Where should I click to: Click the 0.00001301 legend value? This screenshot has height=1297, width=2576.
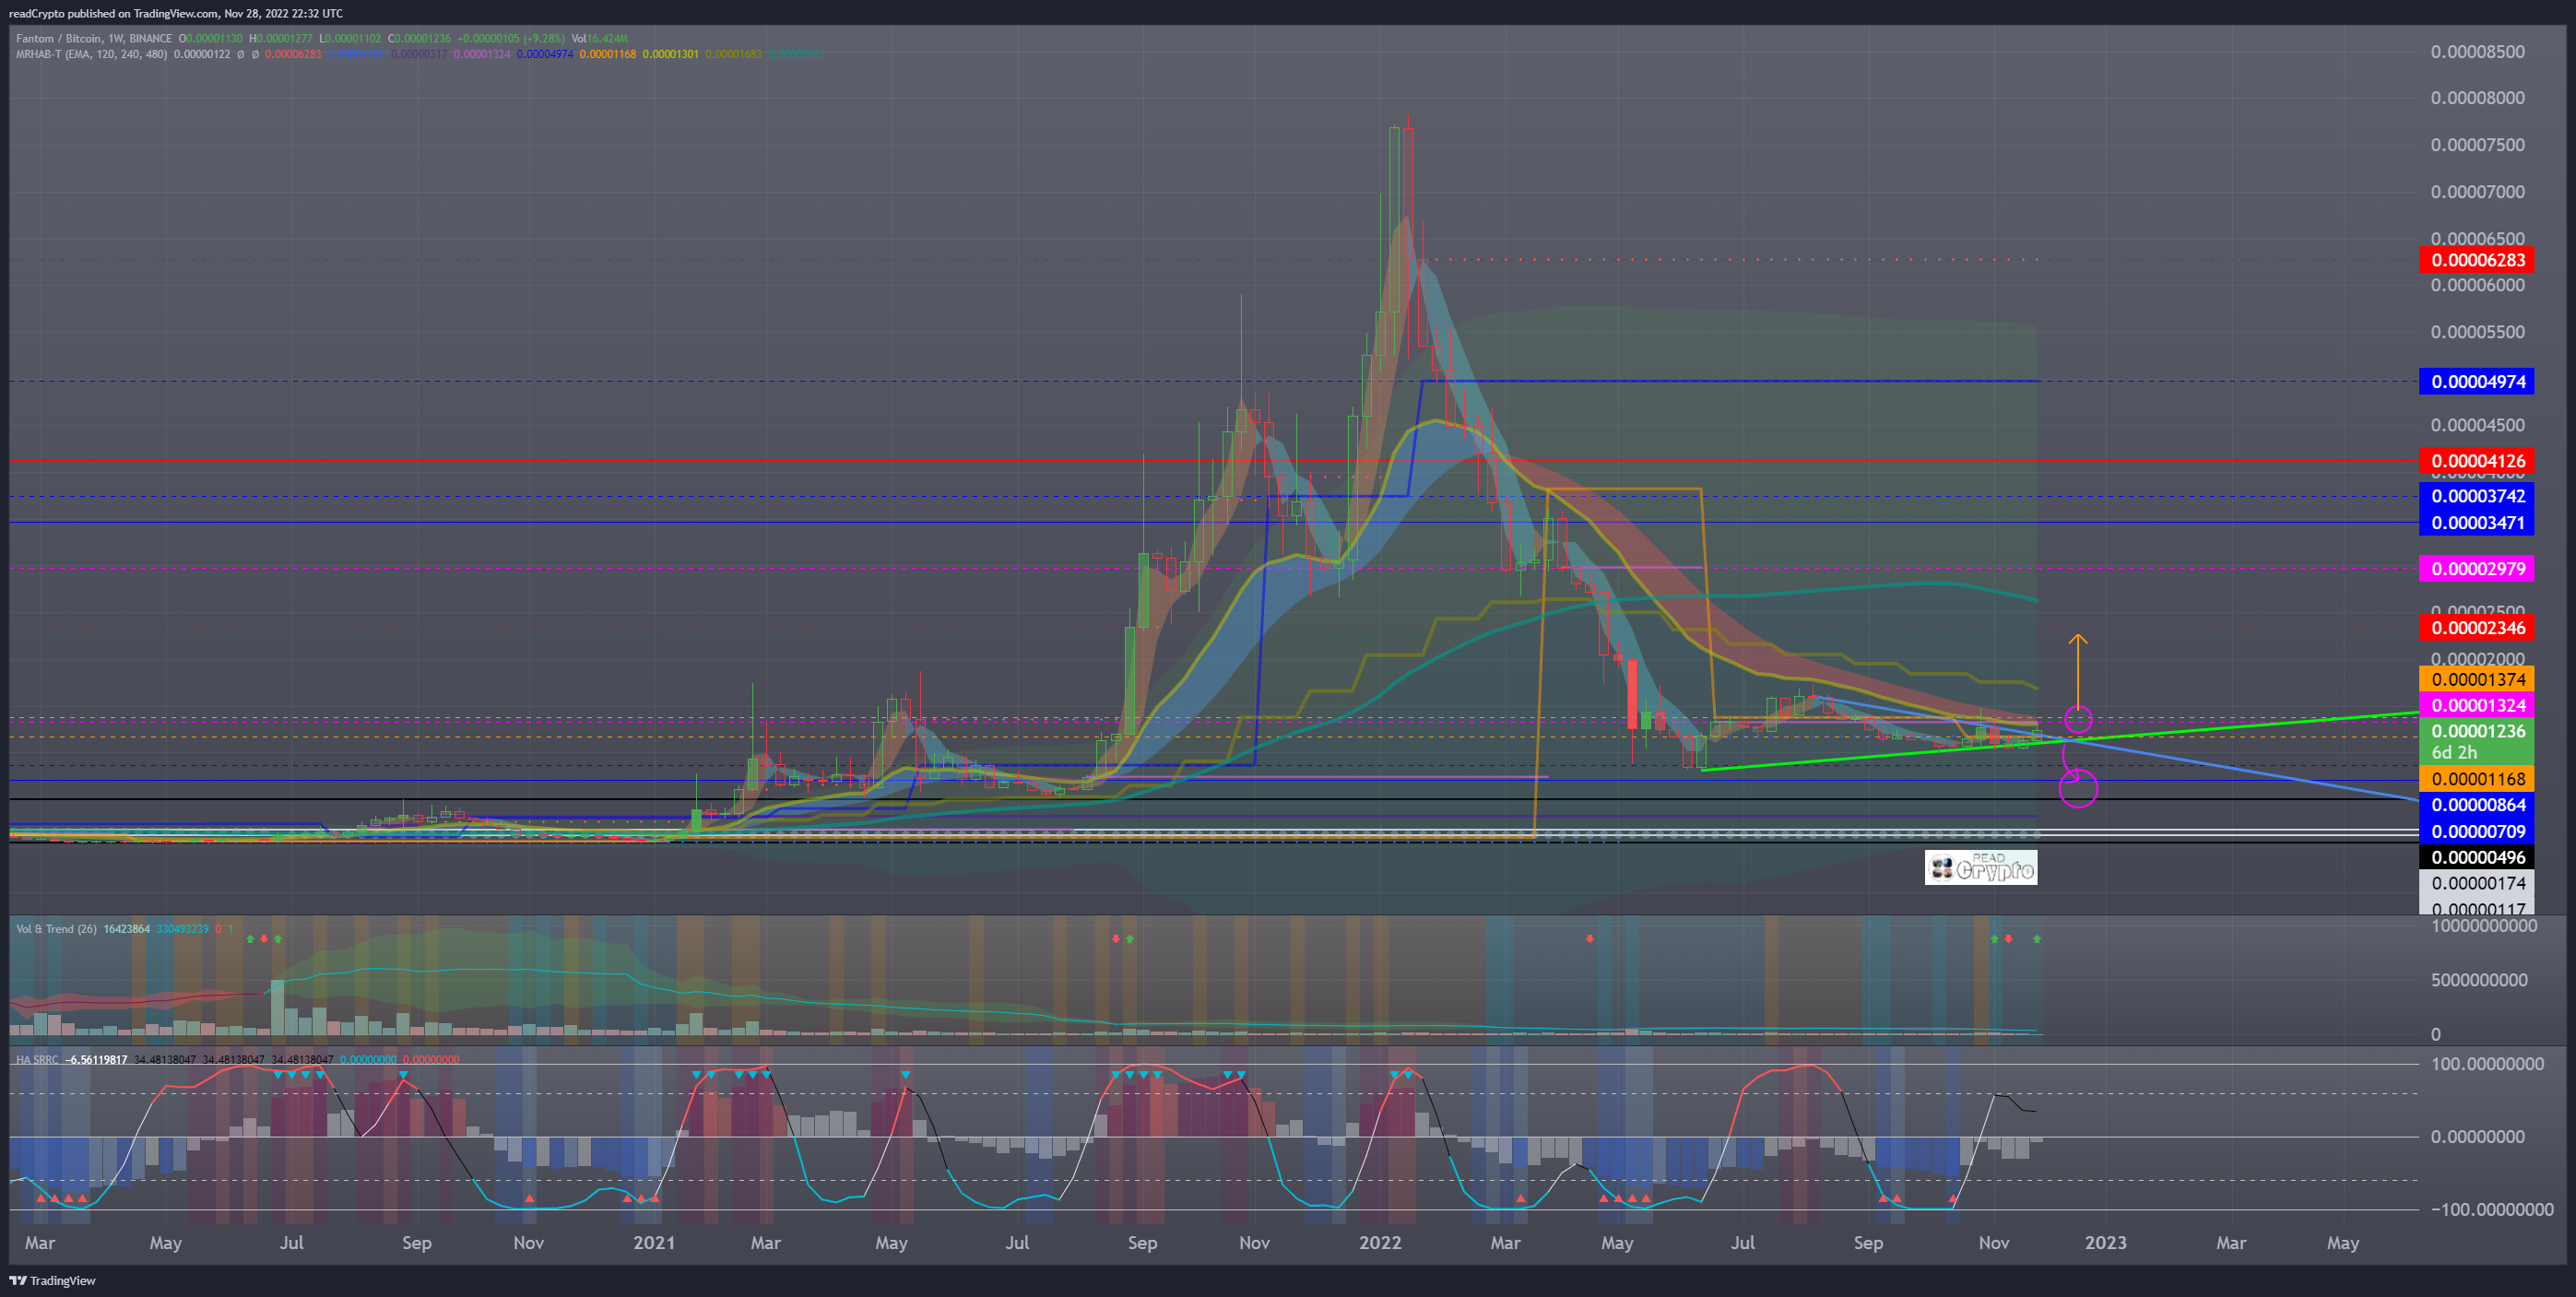tap(670, 54)
